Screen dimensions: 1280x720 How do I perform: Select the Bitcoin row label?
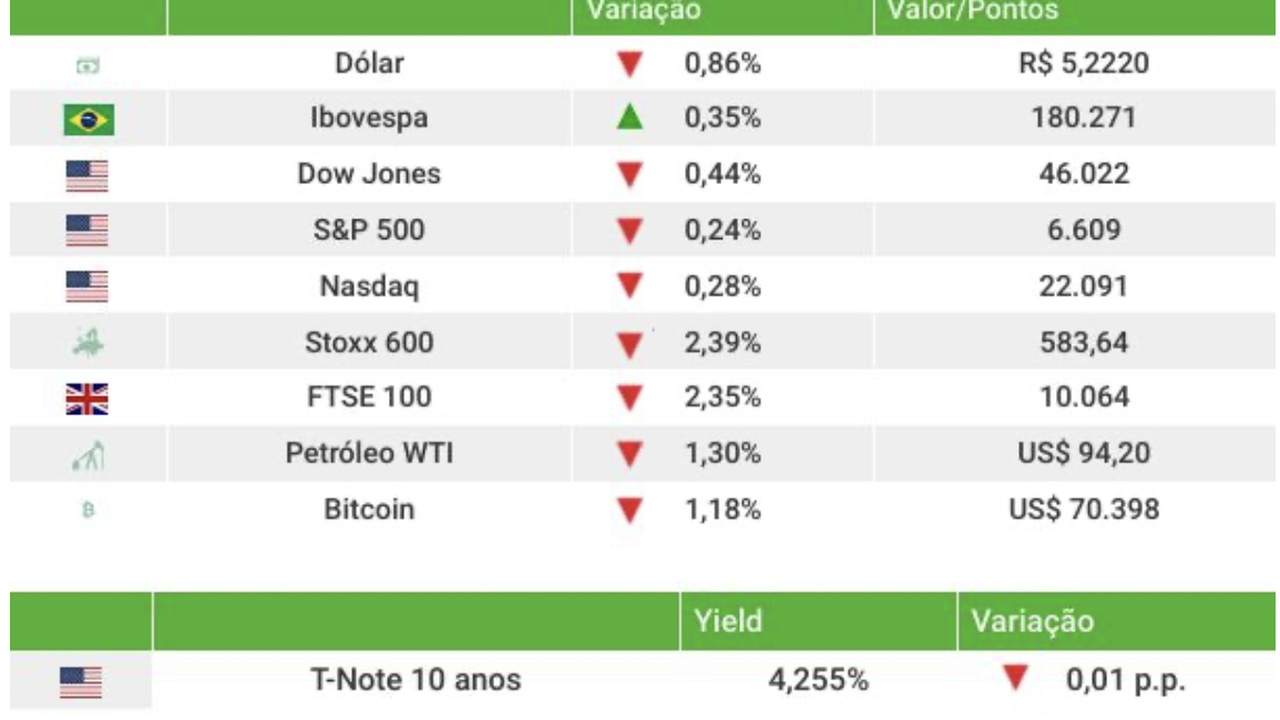pyautogui.click(x=369, y=509)
